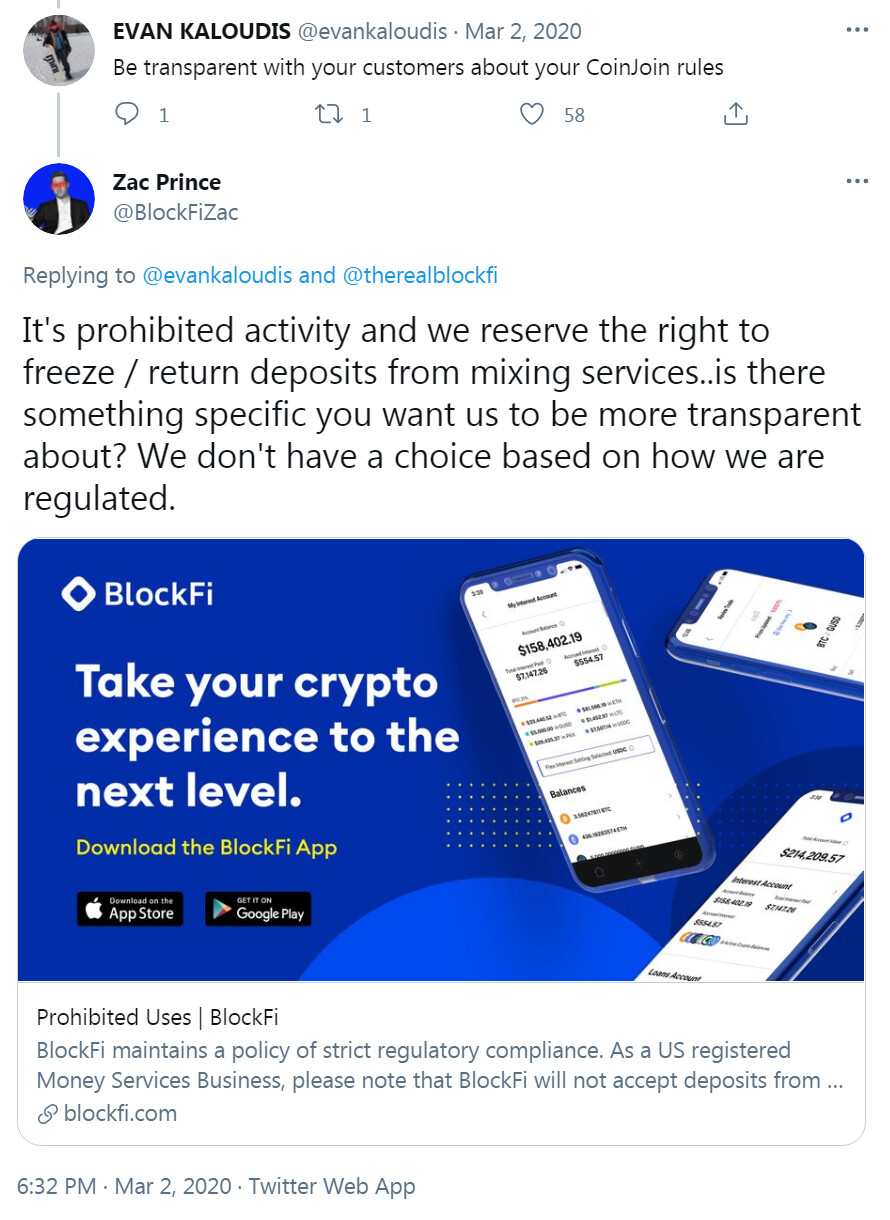890x1220 pixels.
Task: Click the Google Play download badge
Action: tap(258, 908)
